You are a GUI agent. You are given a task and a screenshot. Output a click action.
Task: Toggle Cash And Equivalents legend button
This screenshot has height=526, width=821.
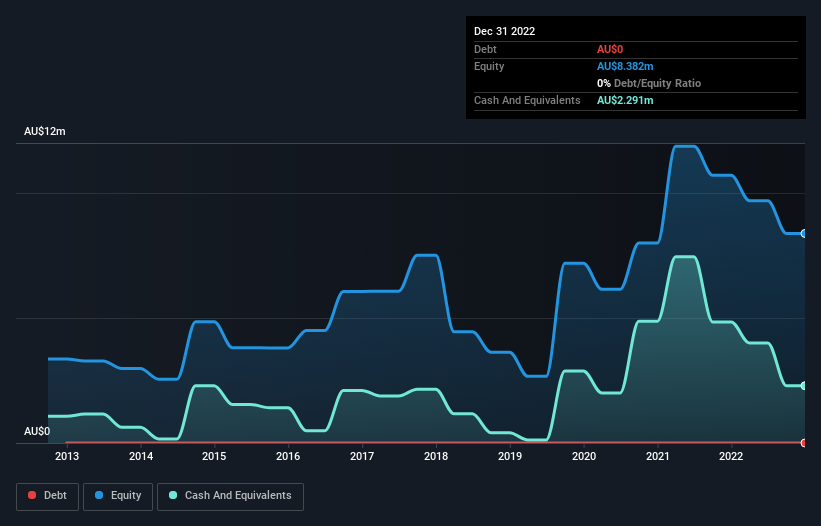230,496
